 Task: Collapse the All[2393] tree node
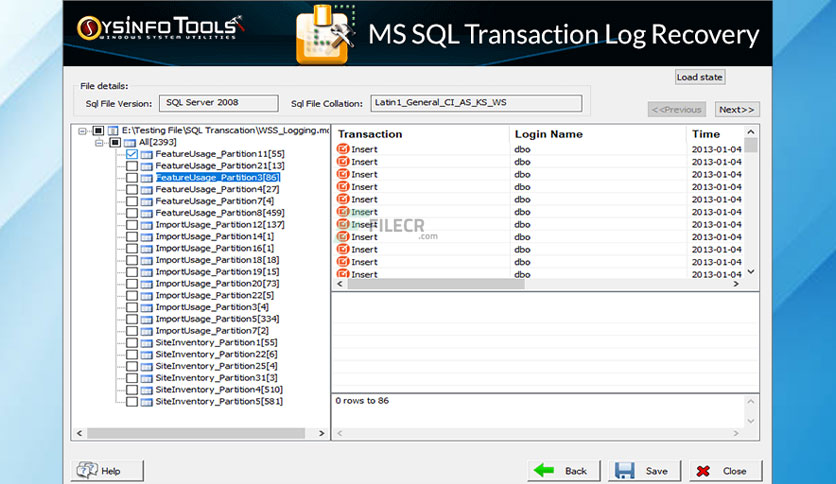pos(99,142)
